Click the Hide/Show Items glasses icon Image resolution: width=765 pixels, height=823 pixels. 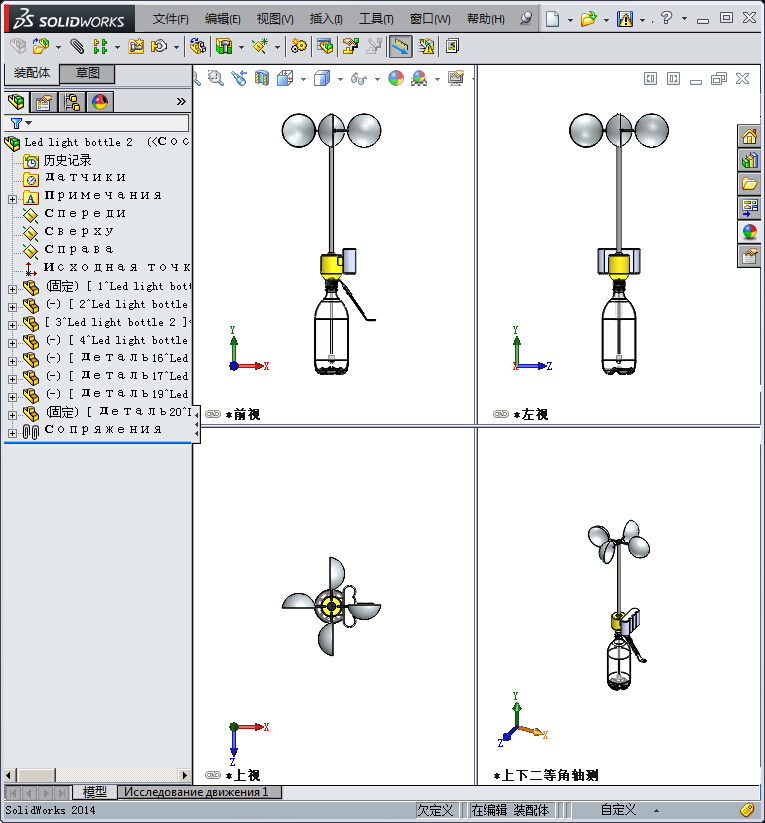[359, 78]
